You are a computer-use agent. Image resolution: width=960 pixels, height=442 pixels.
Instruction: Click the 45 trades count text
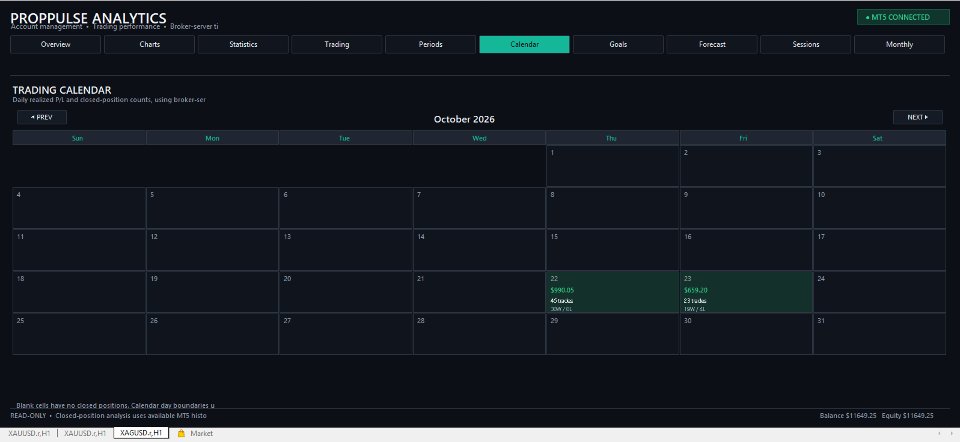pos(561,301)
